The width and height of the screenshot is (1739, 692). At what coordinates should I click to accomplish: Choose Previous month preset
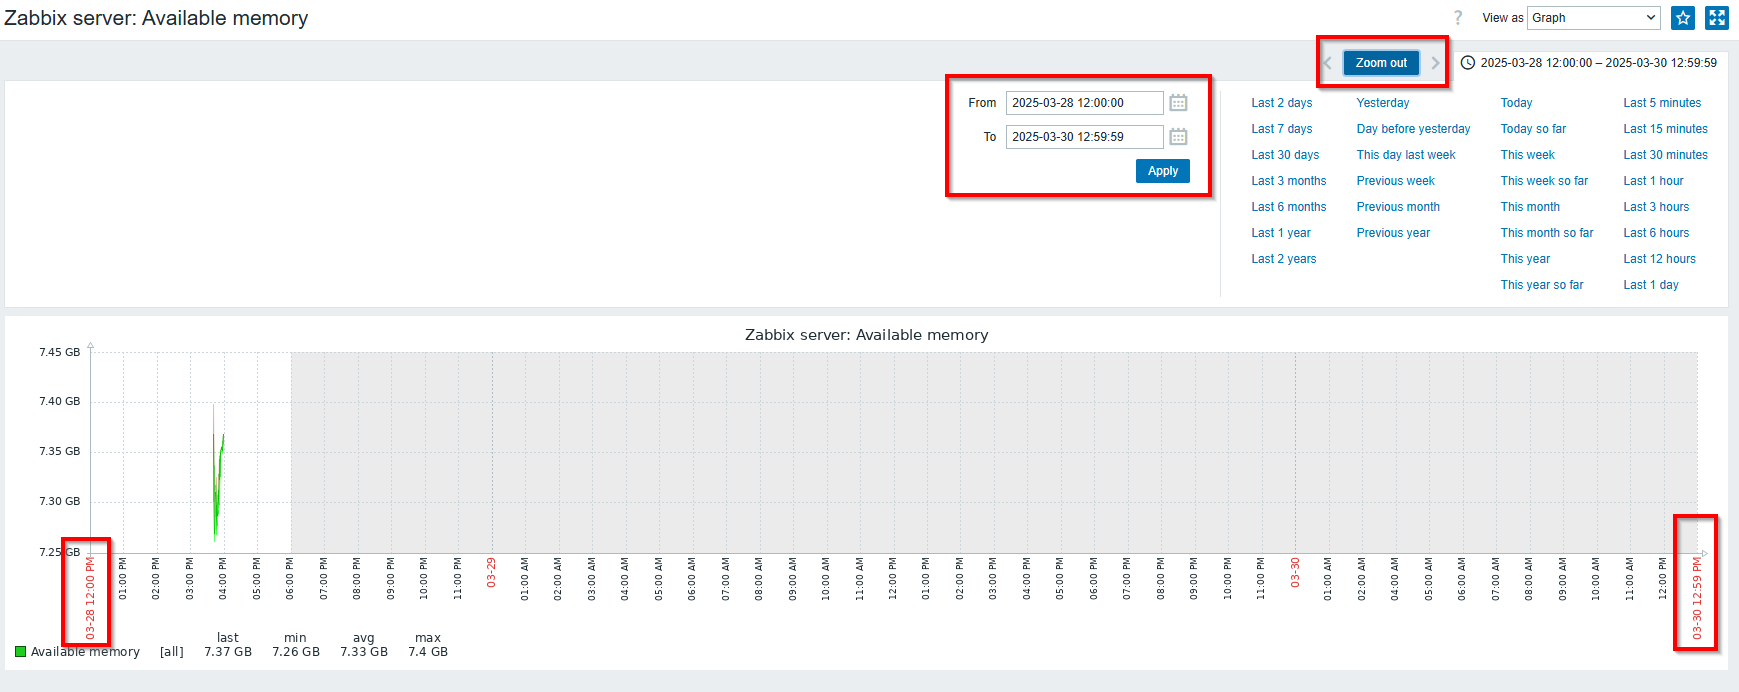click(1398, 207)
